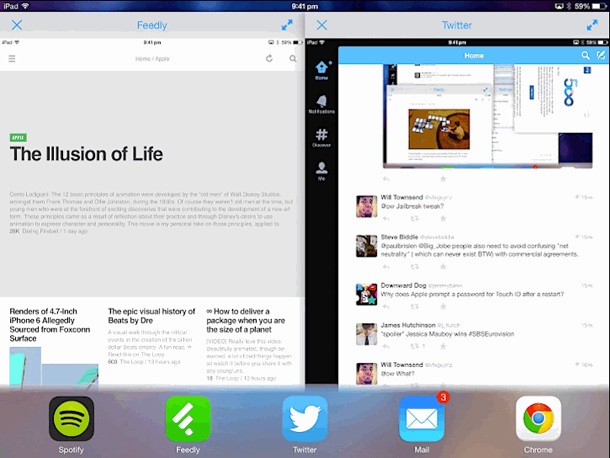Close the Feedly window pane
This screenshot has width=610, height=458.
[x=16, y=24]
